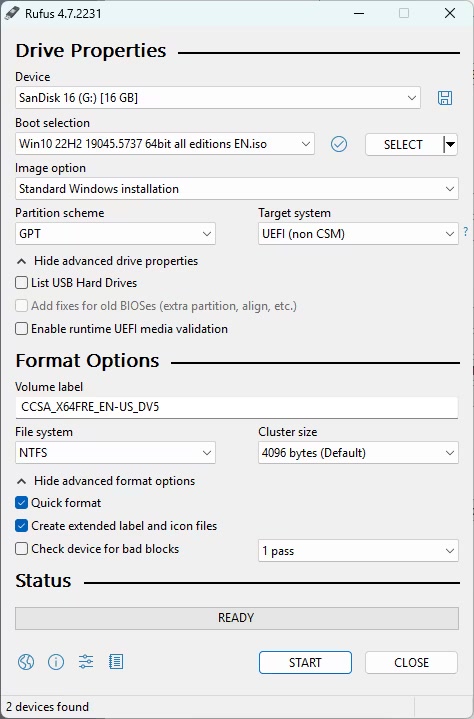Open application settings sliders icon

(86, 662)
